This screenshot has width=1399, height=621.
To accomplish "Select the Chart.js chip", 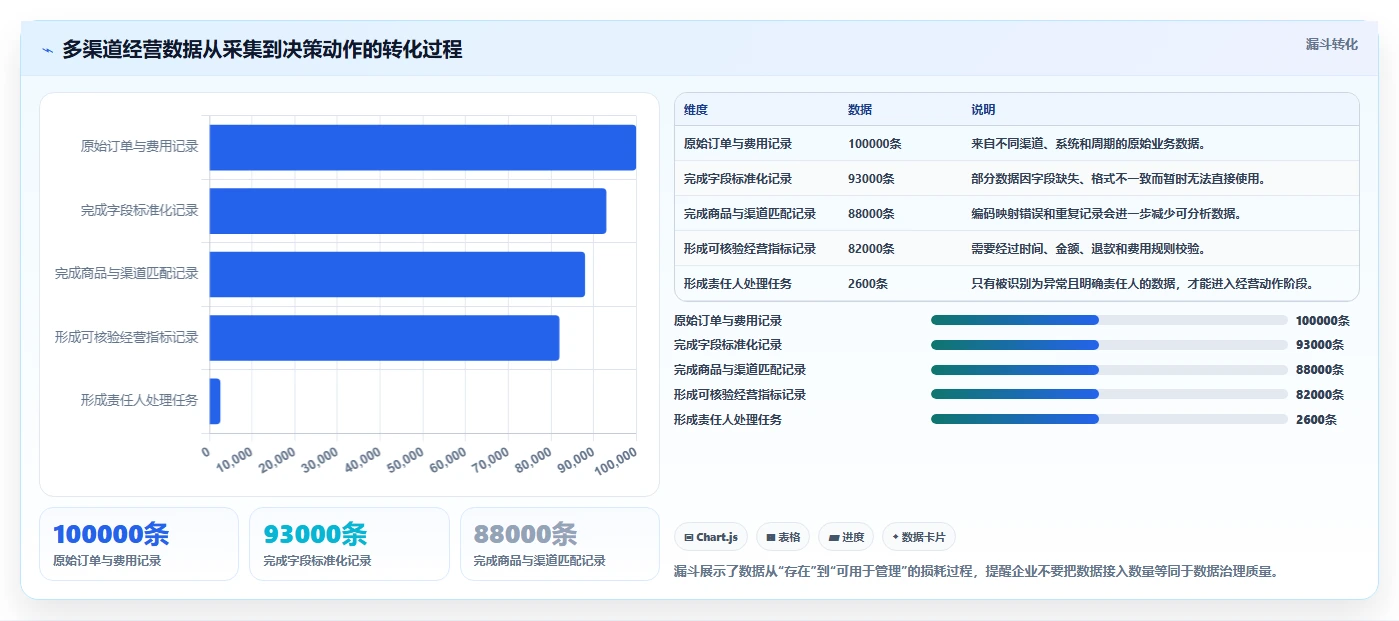I will click(x=711, y=537).
